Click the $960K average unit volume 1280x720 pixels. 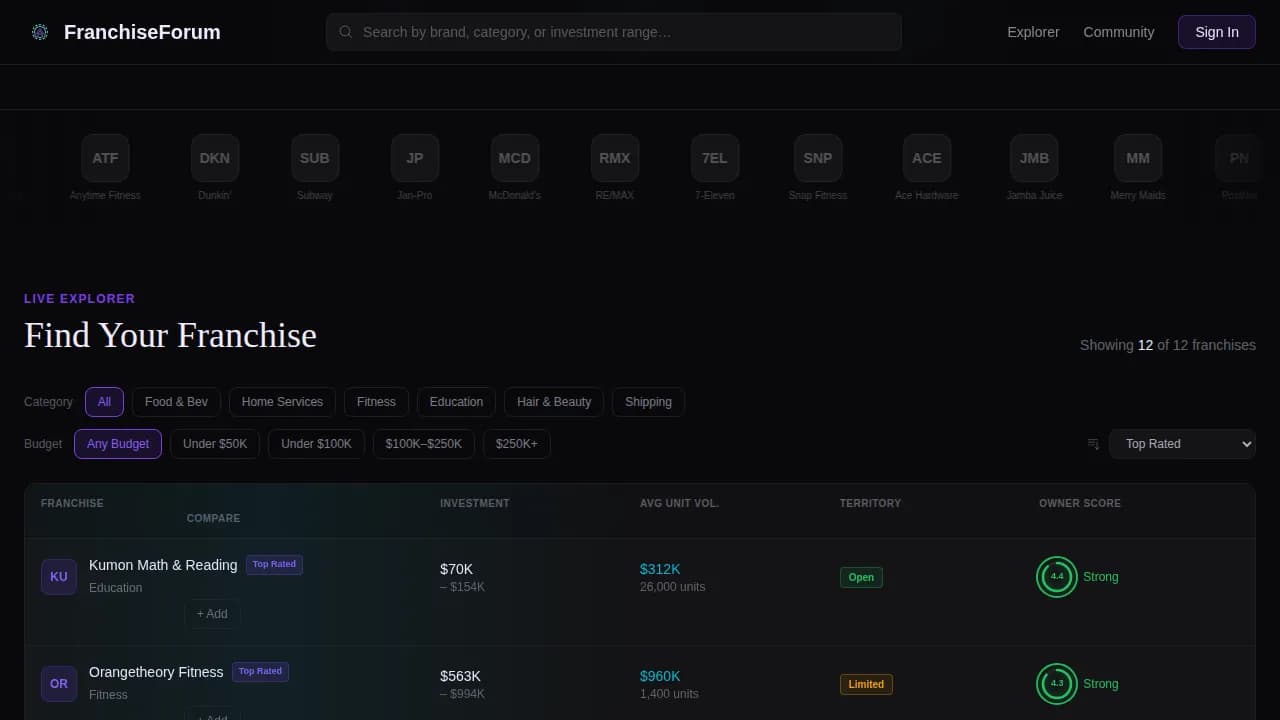pyautogui.click(x=660, y=676)
